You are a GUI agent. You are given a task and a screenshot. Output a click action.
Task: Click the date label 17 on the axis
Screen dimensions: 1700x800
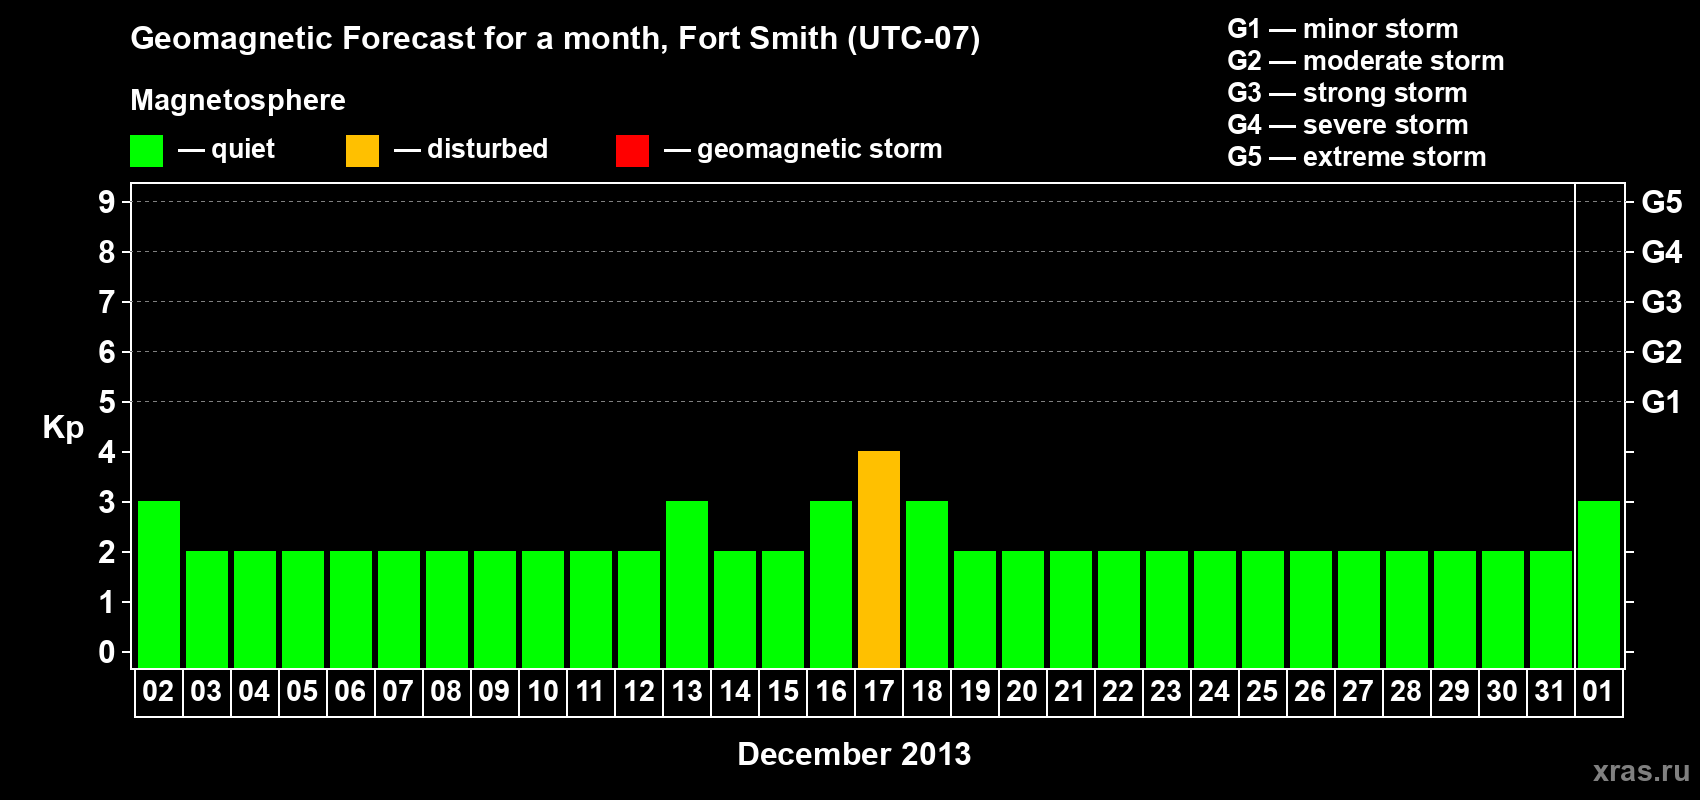point(879,691)
